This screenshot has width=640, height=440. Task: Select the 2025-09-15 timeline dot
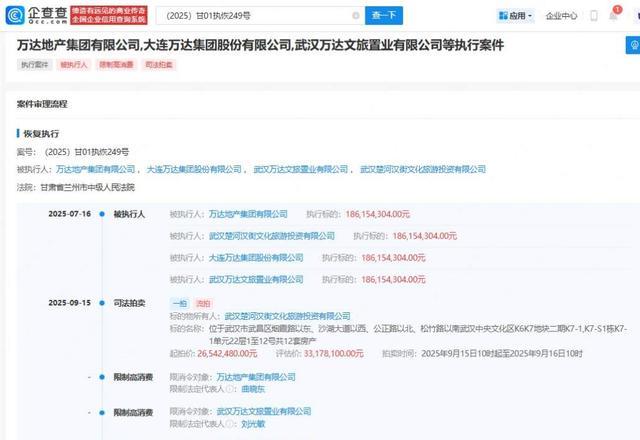(102, 303)
